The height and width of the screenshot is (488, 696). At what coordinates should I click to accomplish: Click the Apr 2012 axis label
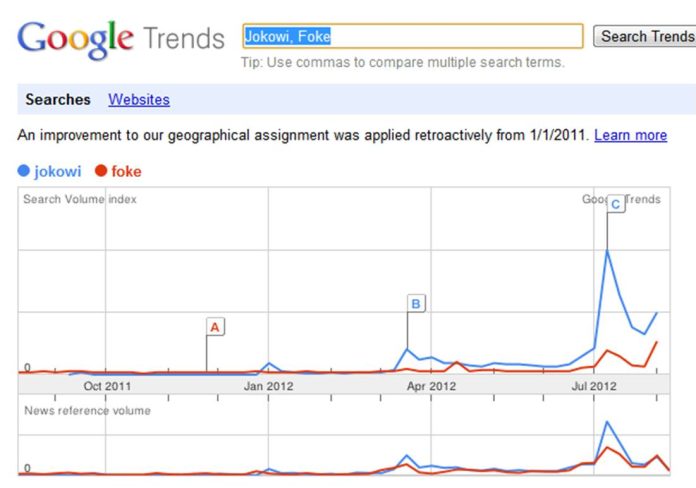[431, 385]
